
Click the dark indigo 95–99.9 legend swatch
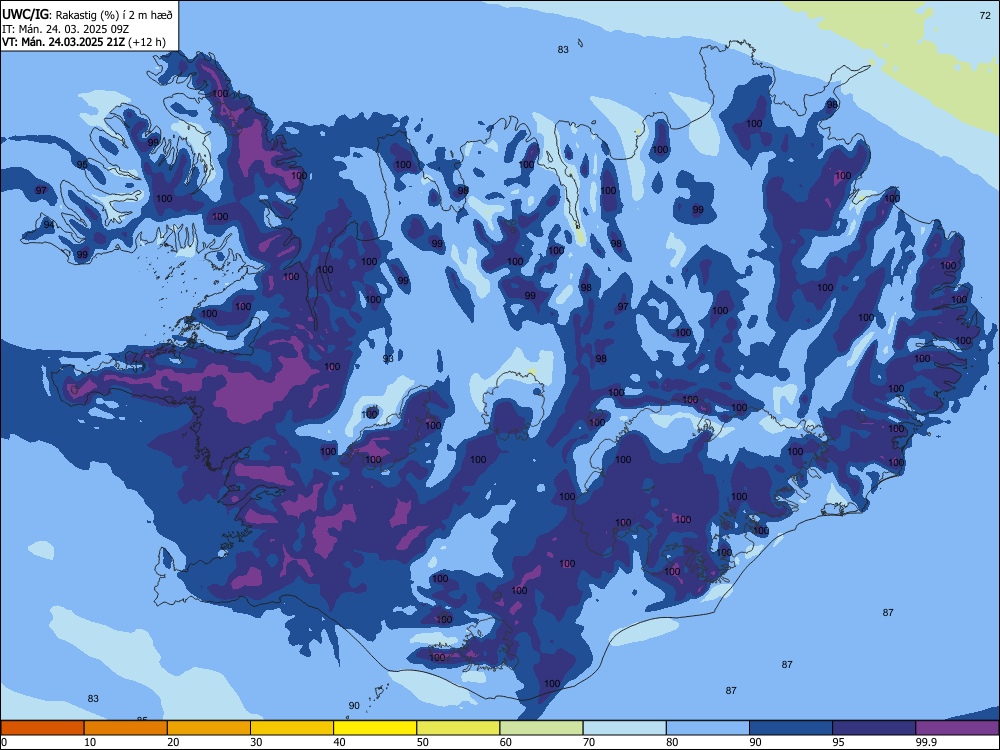(874, 728)
